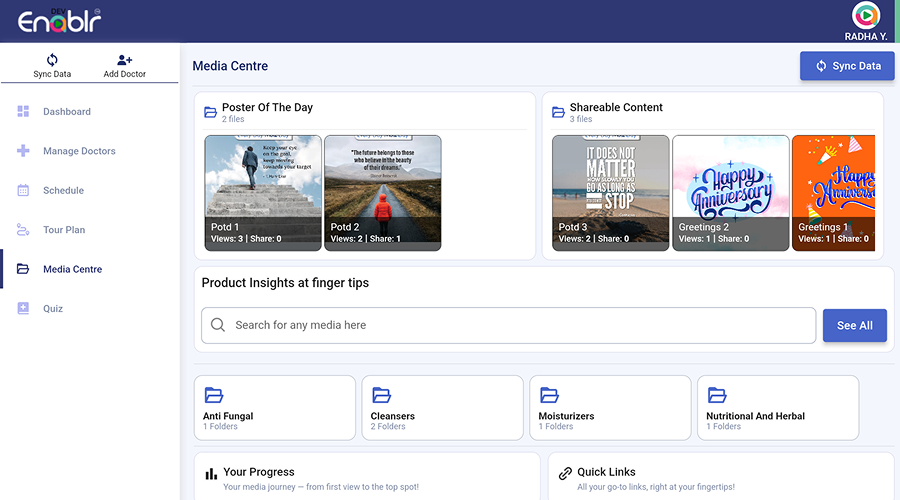Click the Enablr logo in header
Screen dimensions: 900x500
[x=59, y=20]
